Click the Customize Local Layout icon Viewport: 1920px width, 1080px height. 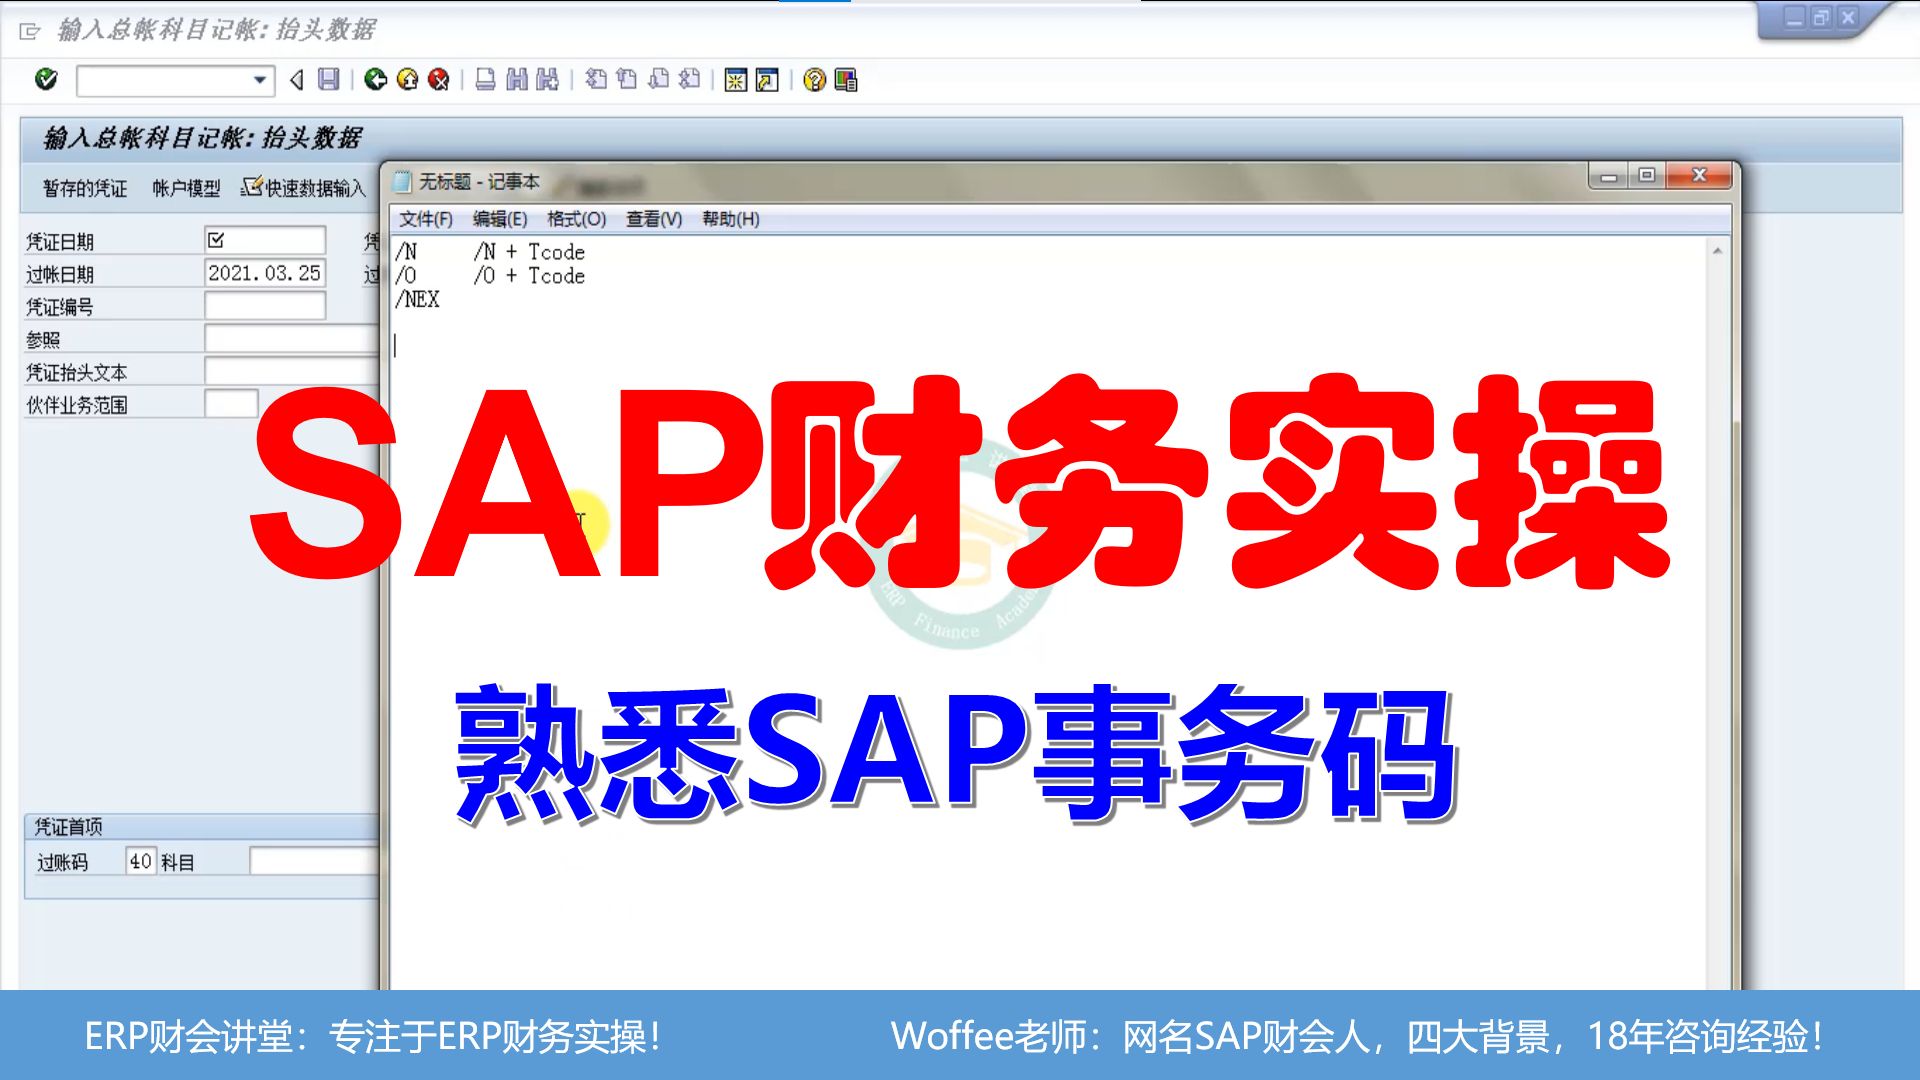click(x=846, y=80)
